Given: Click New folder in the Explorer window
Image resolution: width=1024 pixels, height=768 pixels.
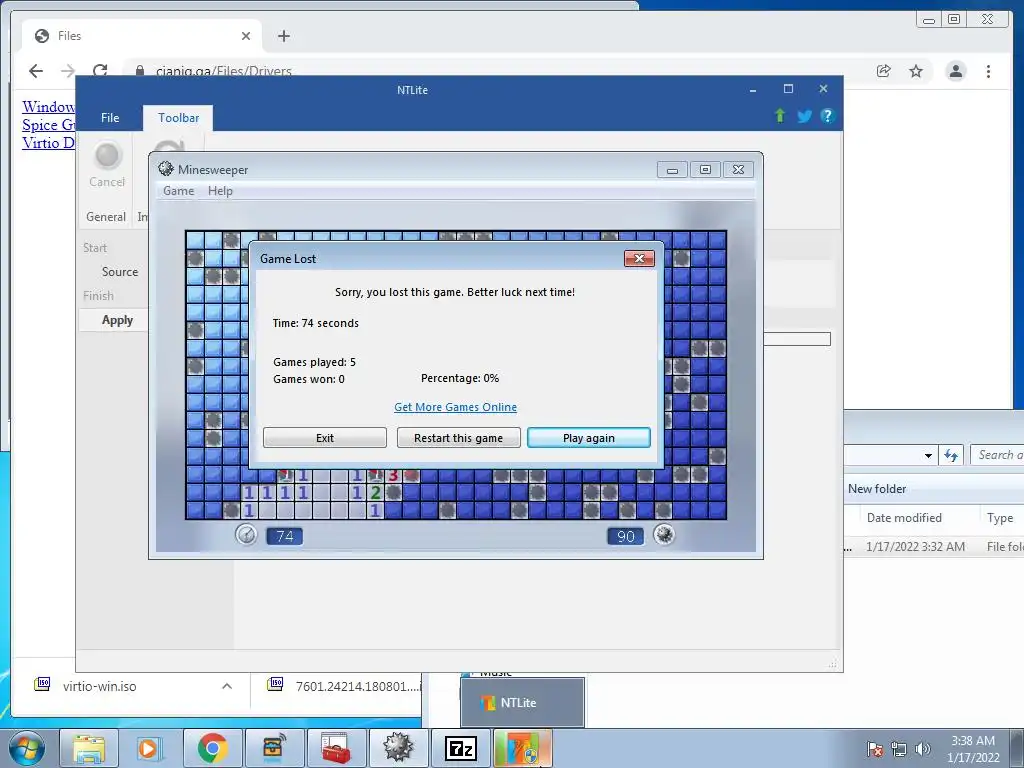Looking at the screenshot, I should (876, 488).
